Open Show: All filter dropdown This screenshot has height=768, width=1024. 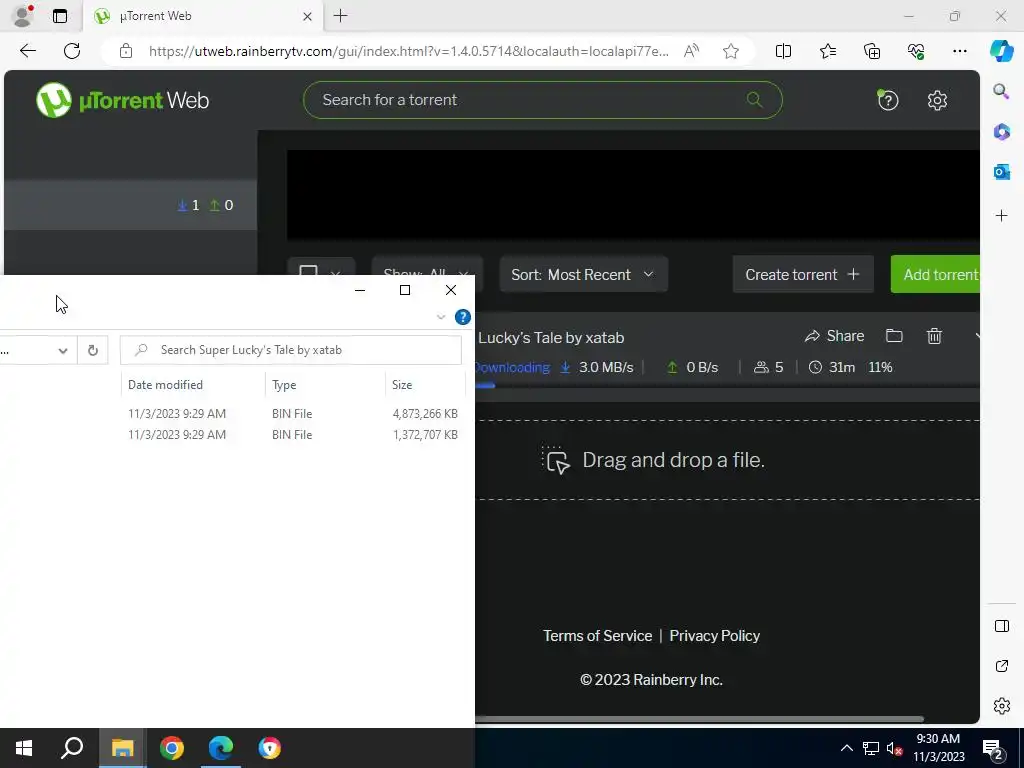(426, 266)
